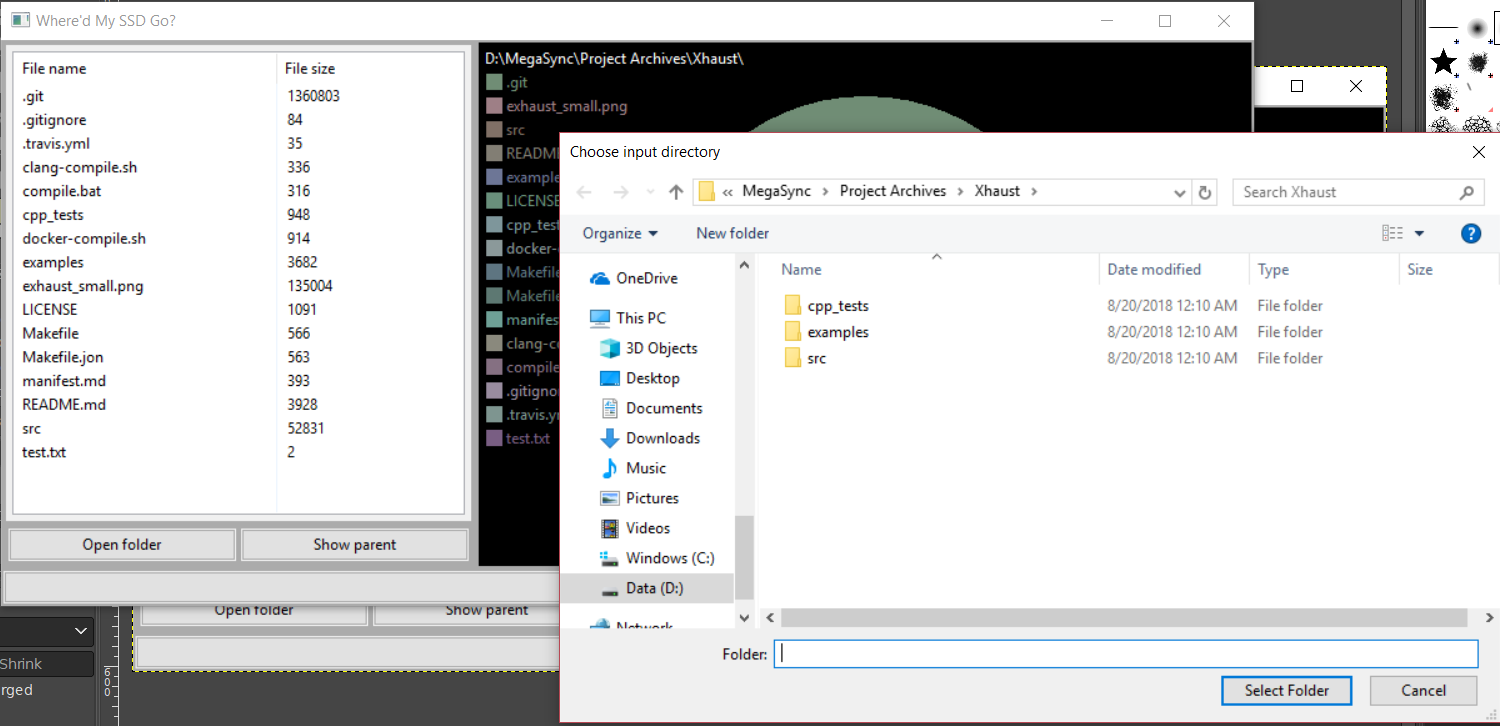Viewport: 1500px width, 726px height.
Task: Select 3D Objects in navigation pane
Action: (x=661, y=348)
